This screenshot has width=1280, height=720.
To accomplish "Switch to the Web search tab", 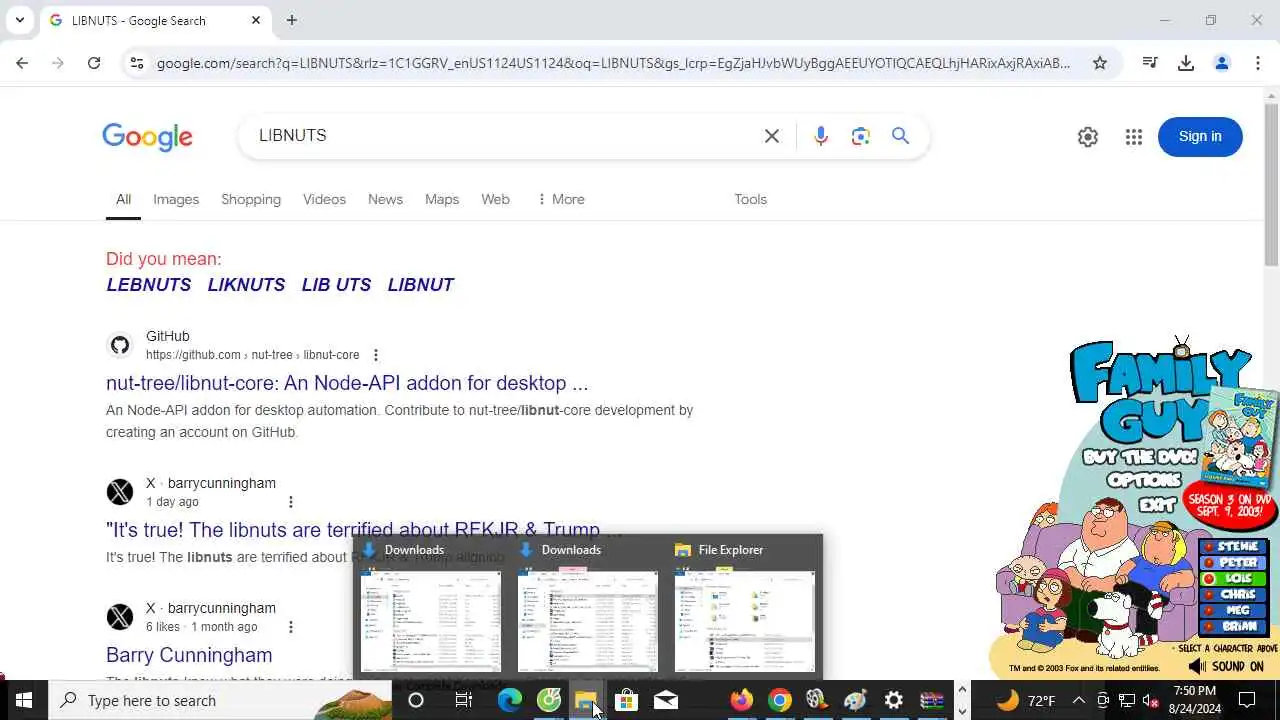I will [496, 199].
